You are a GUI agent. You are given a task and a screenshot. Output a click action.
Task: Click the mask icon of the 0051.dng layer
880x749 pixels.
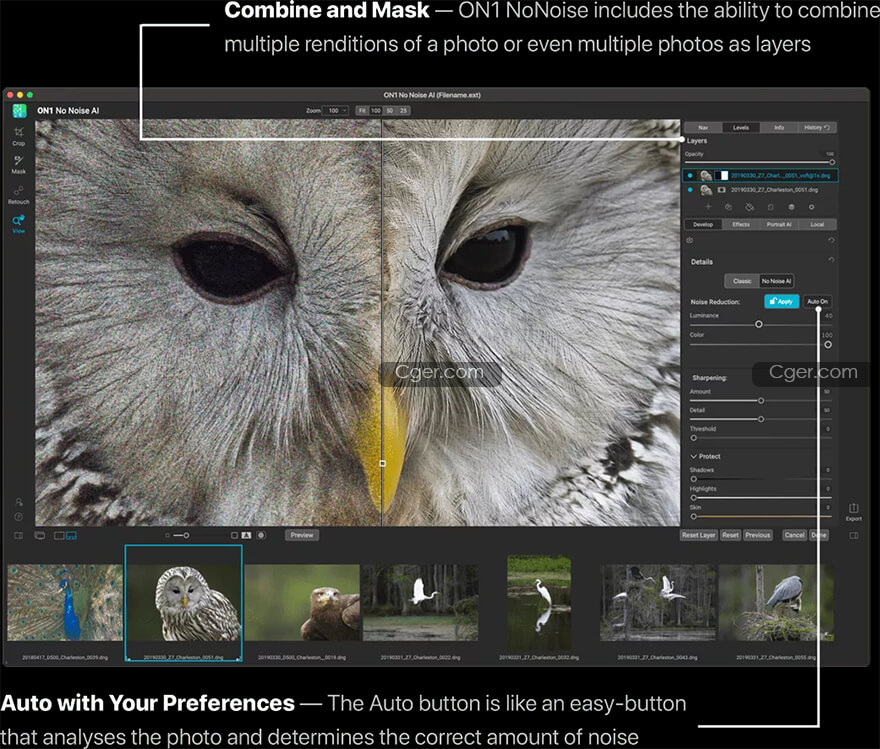click(721, 190)
